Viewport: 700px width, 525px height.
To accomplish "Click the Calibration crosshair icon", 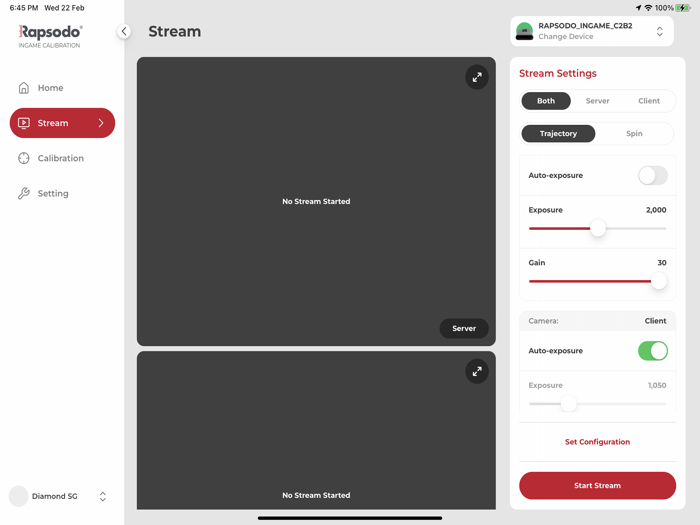I will click(24, 158).
